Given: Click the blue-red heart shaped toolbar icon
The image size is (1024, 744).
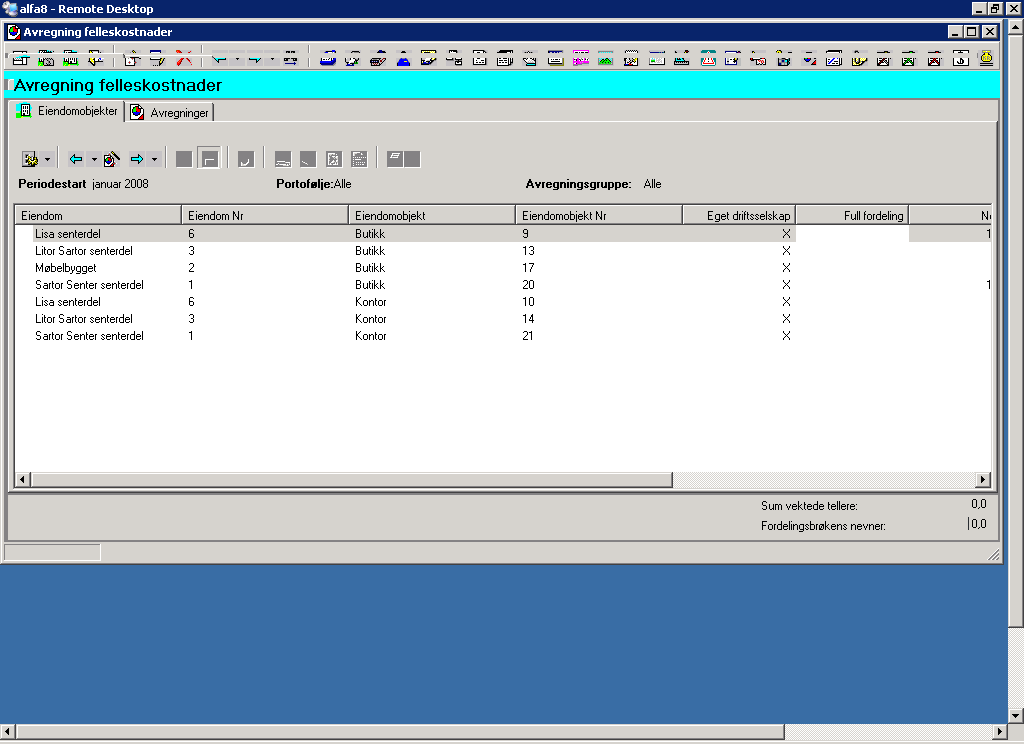Looking at the screenshot, I should 809,59.
